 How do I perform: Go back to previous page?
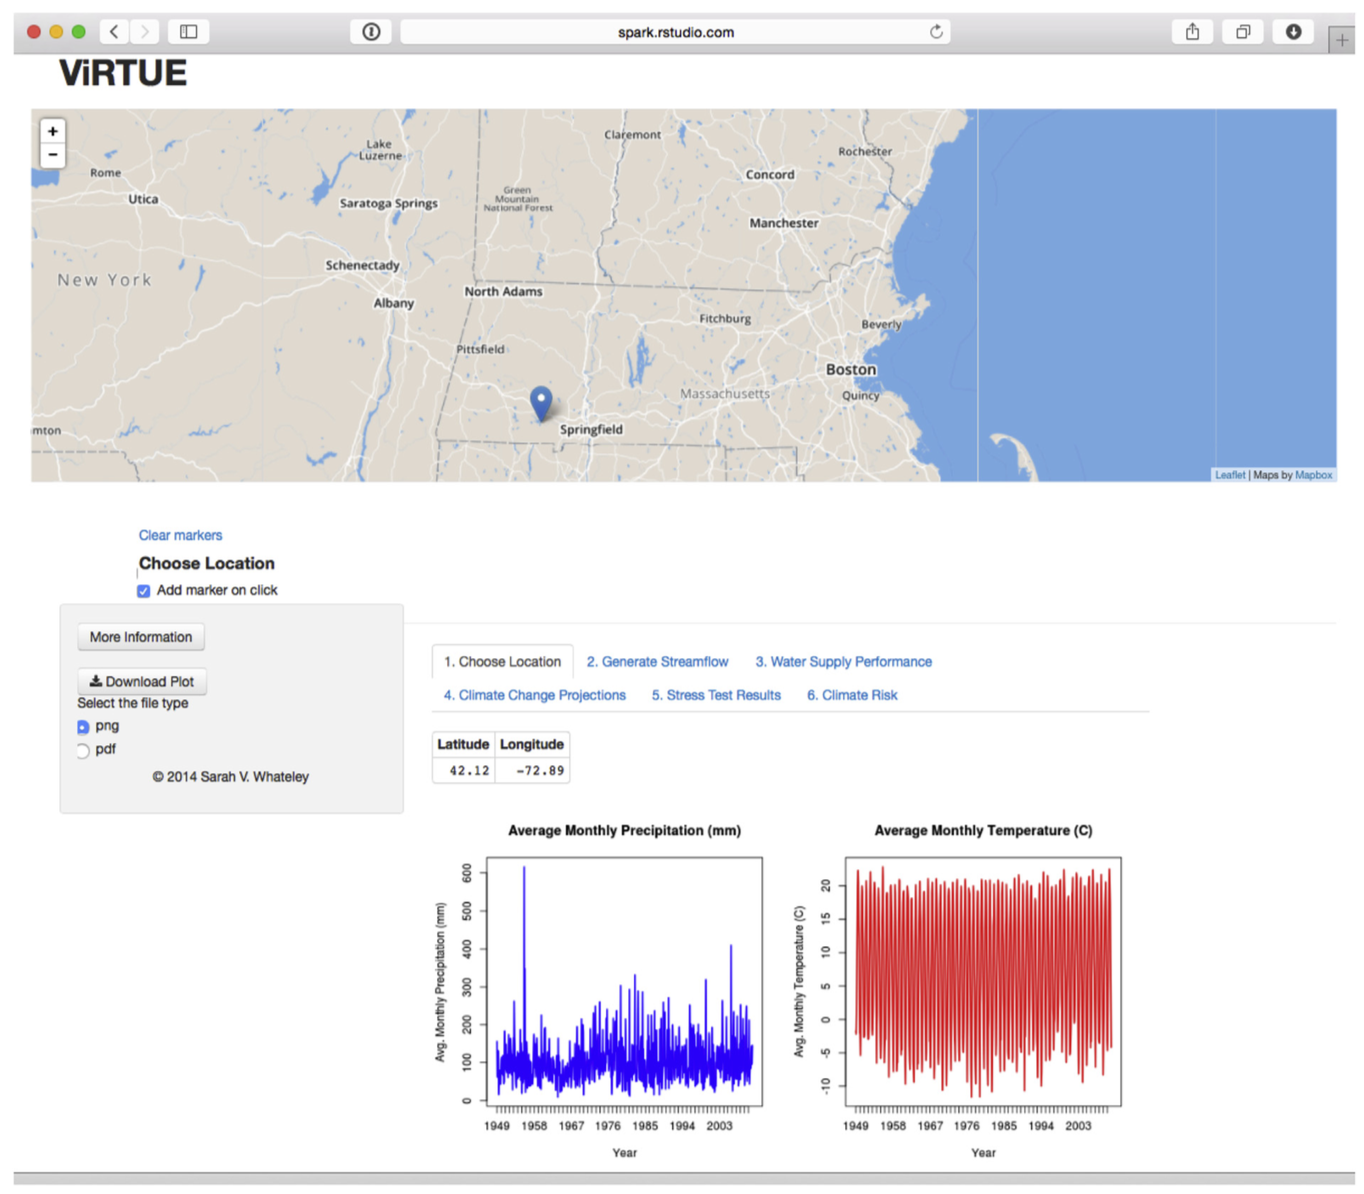click(x=114, y=32)
